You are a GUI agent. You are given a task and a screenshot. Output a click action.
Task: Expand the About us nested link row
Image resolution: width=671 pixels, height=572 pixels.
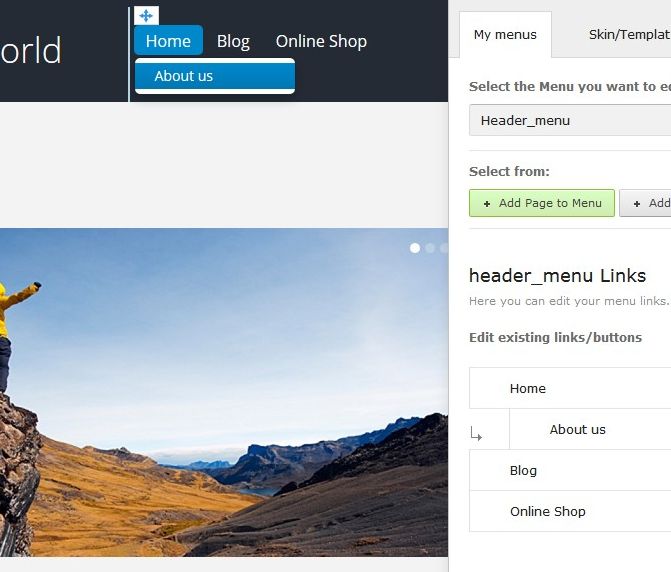click(x=590, y=429)
